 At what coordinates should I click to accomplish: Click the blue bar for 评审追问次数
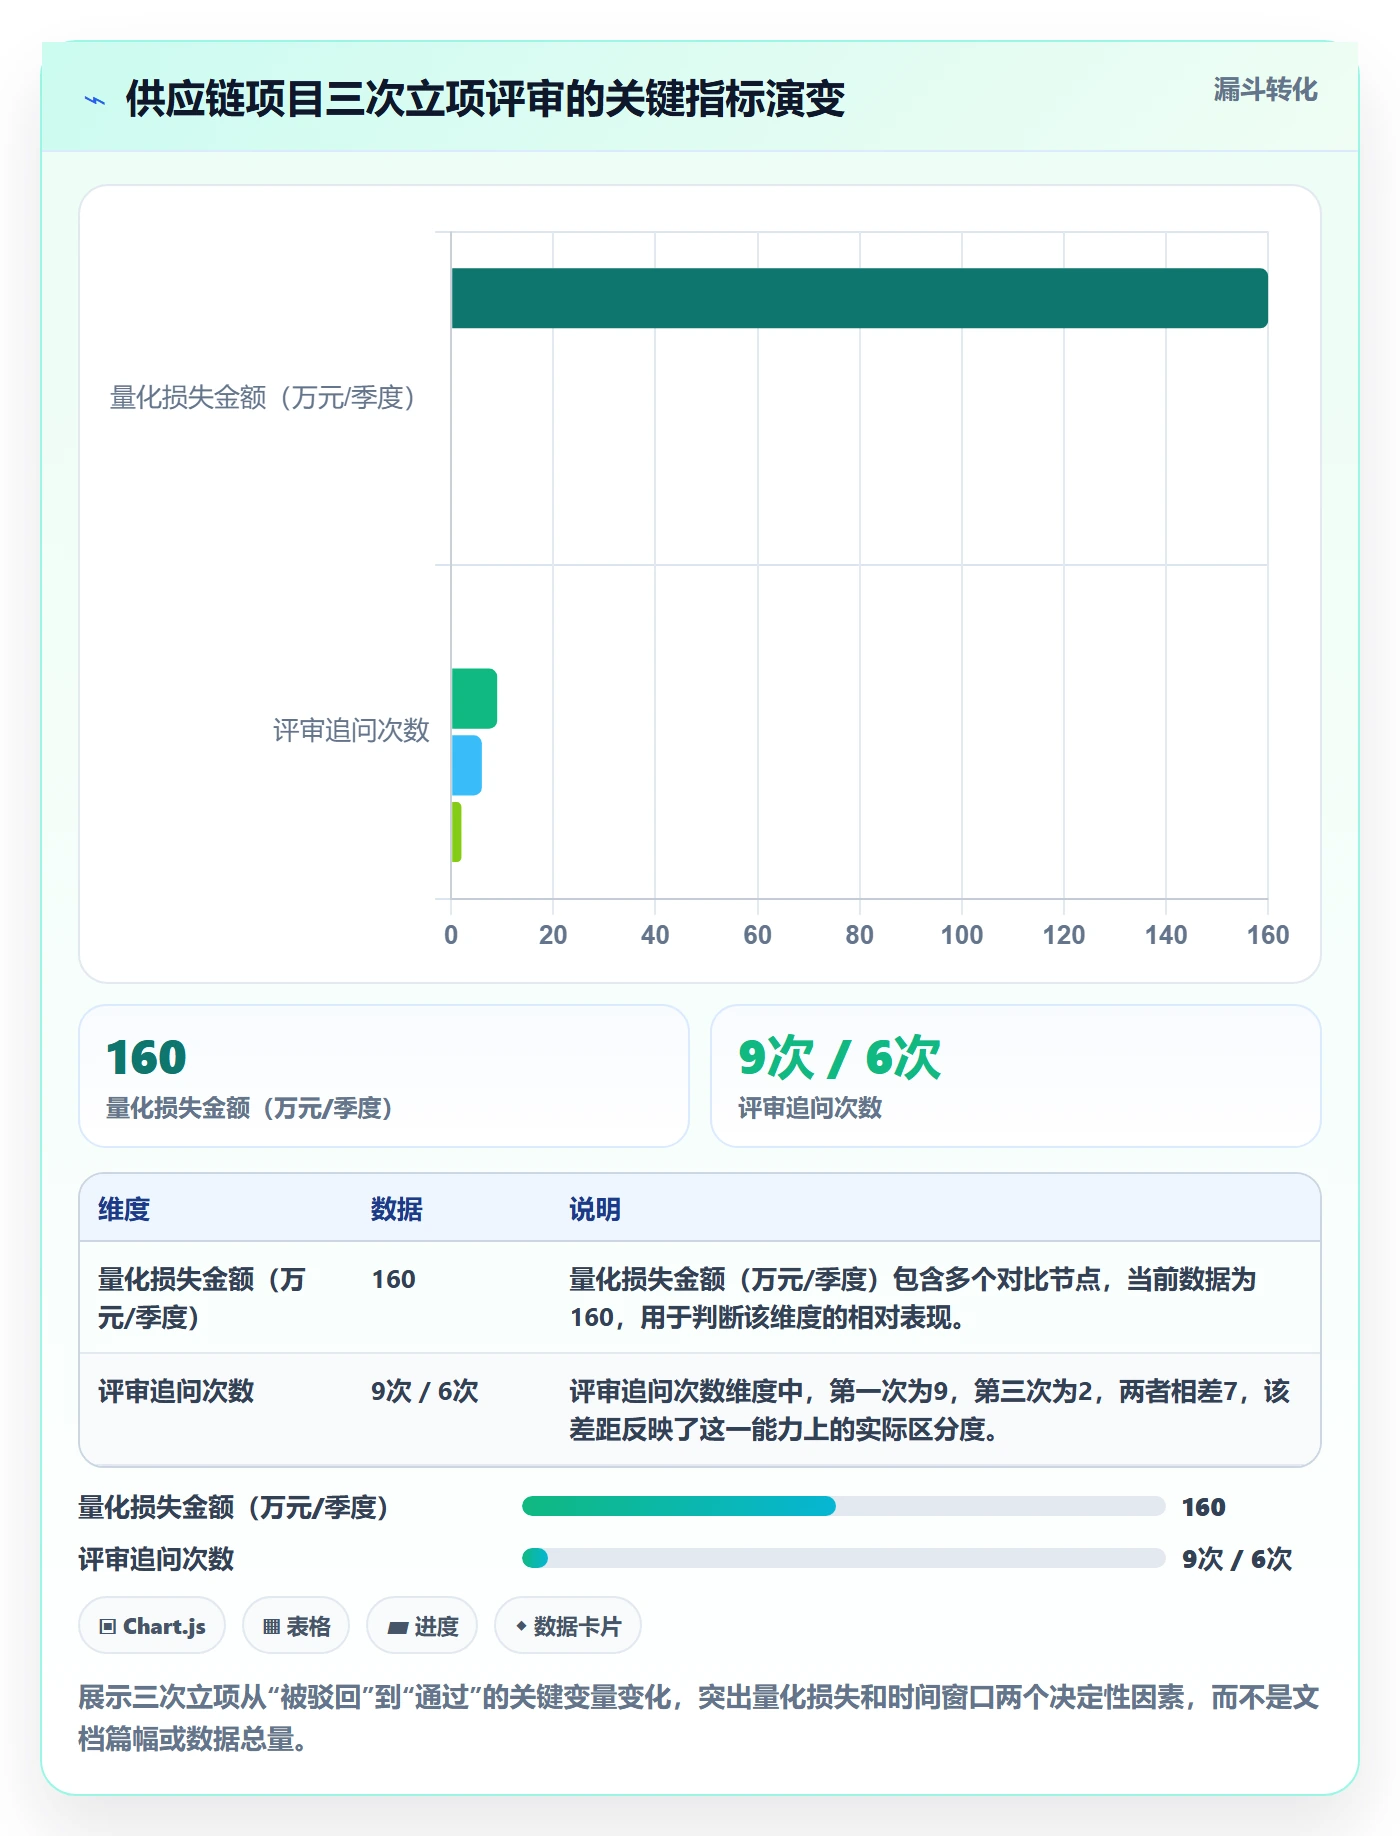(466, 766)
